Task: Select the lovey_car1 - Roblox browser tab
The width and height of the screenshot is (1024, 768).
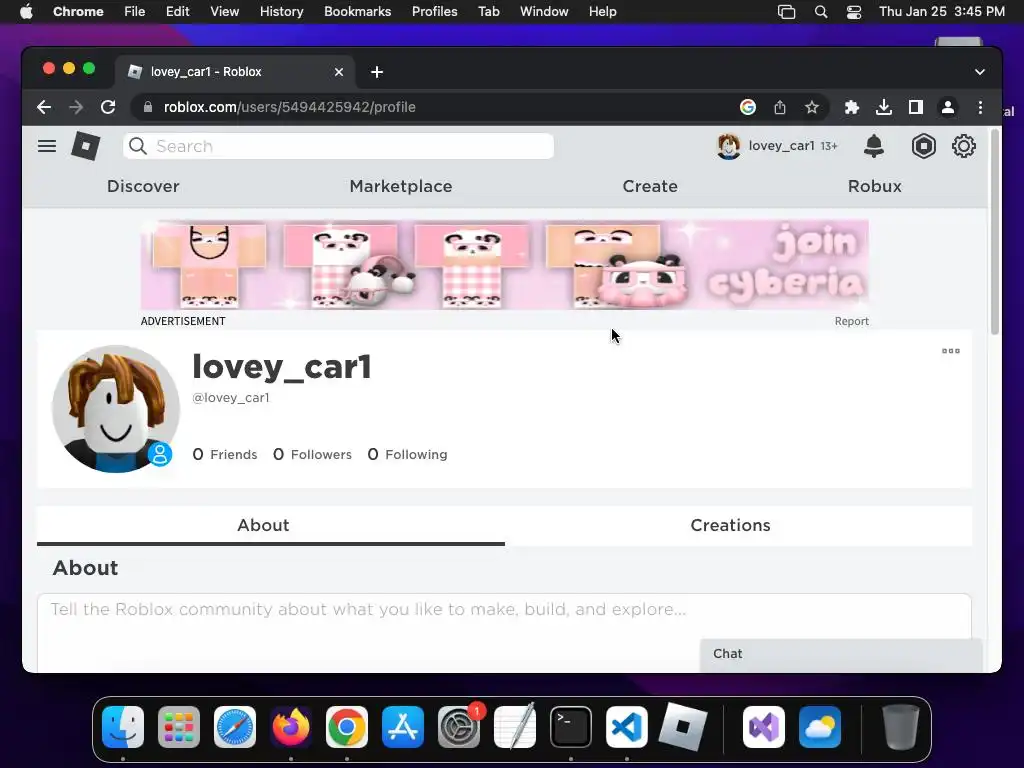Action: [235, 72]
